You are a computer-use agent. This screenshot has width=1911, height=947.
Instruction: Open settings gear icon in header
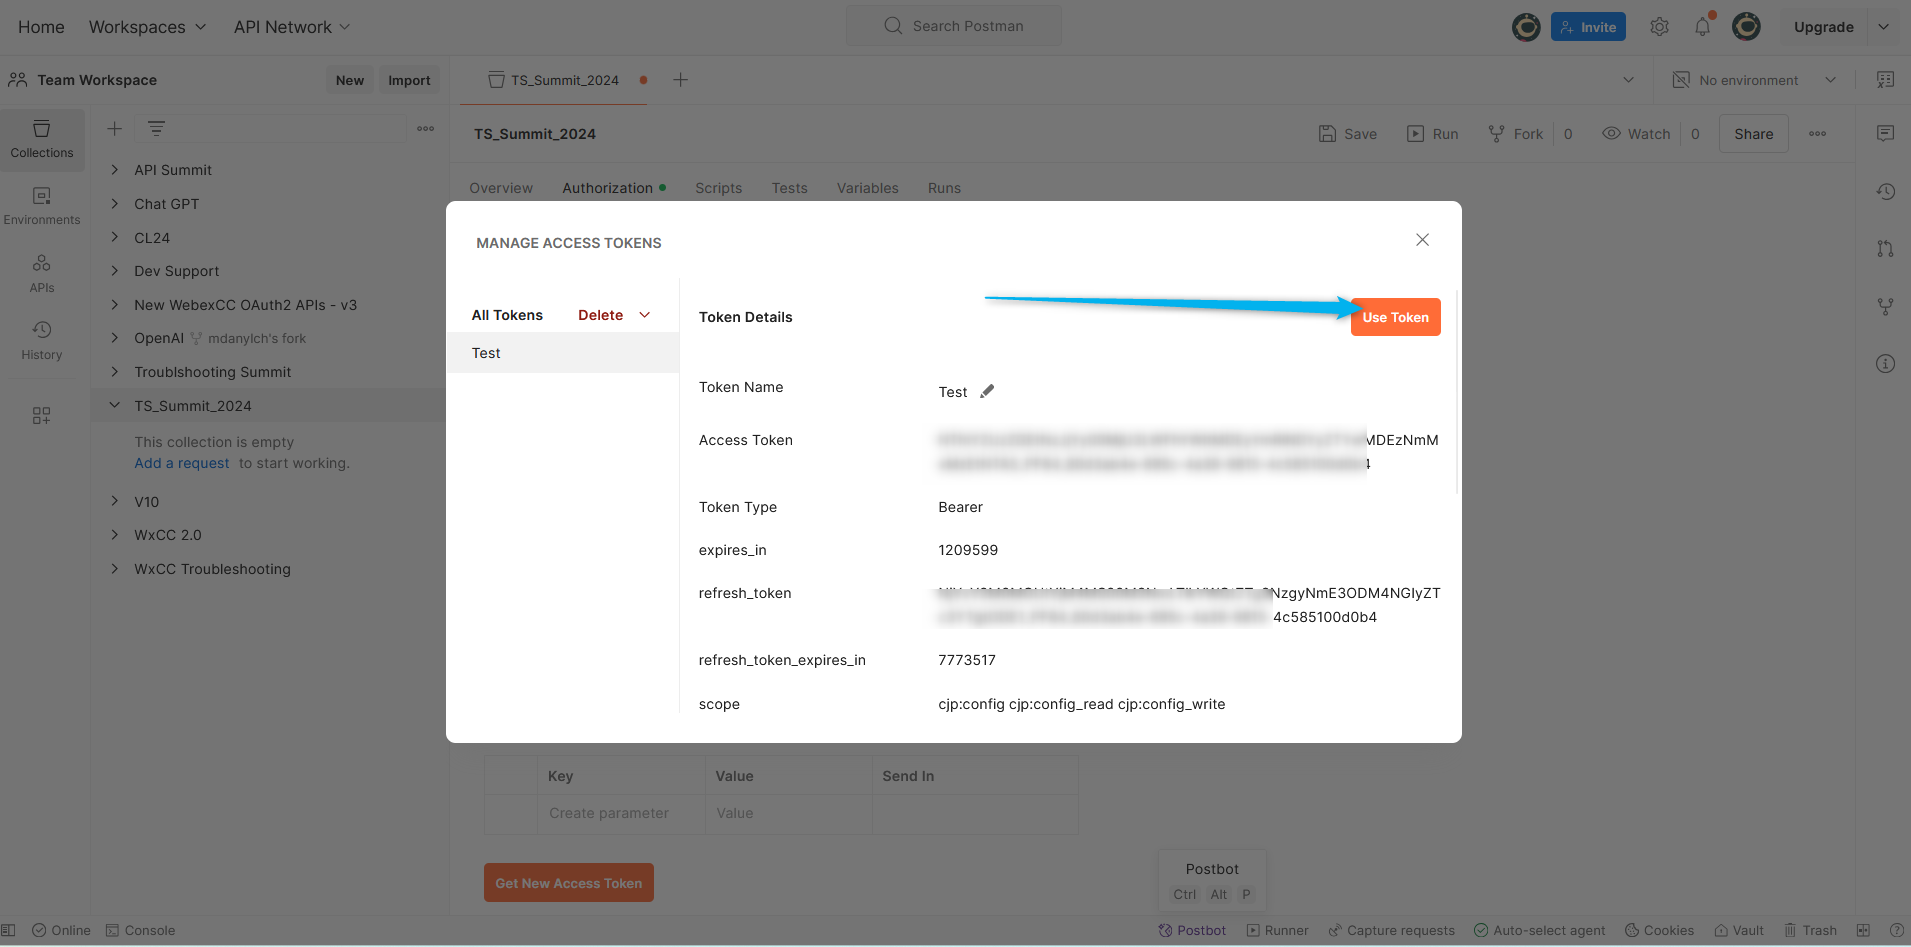point(1660,27)
